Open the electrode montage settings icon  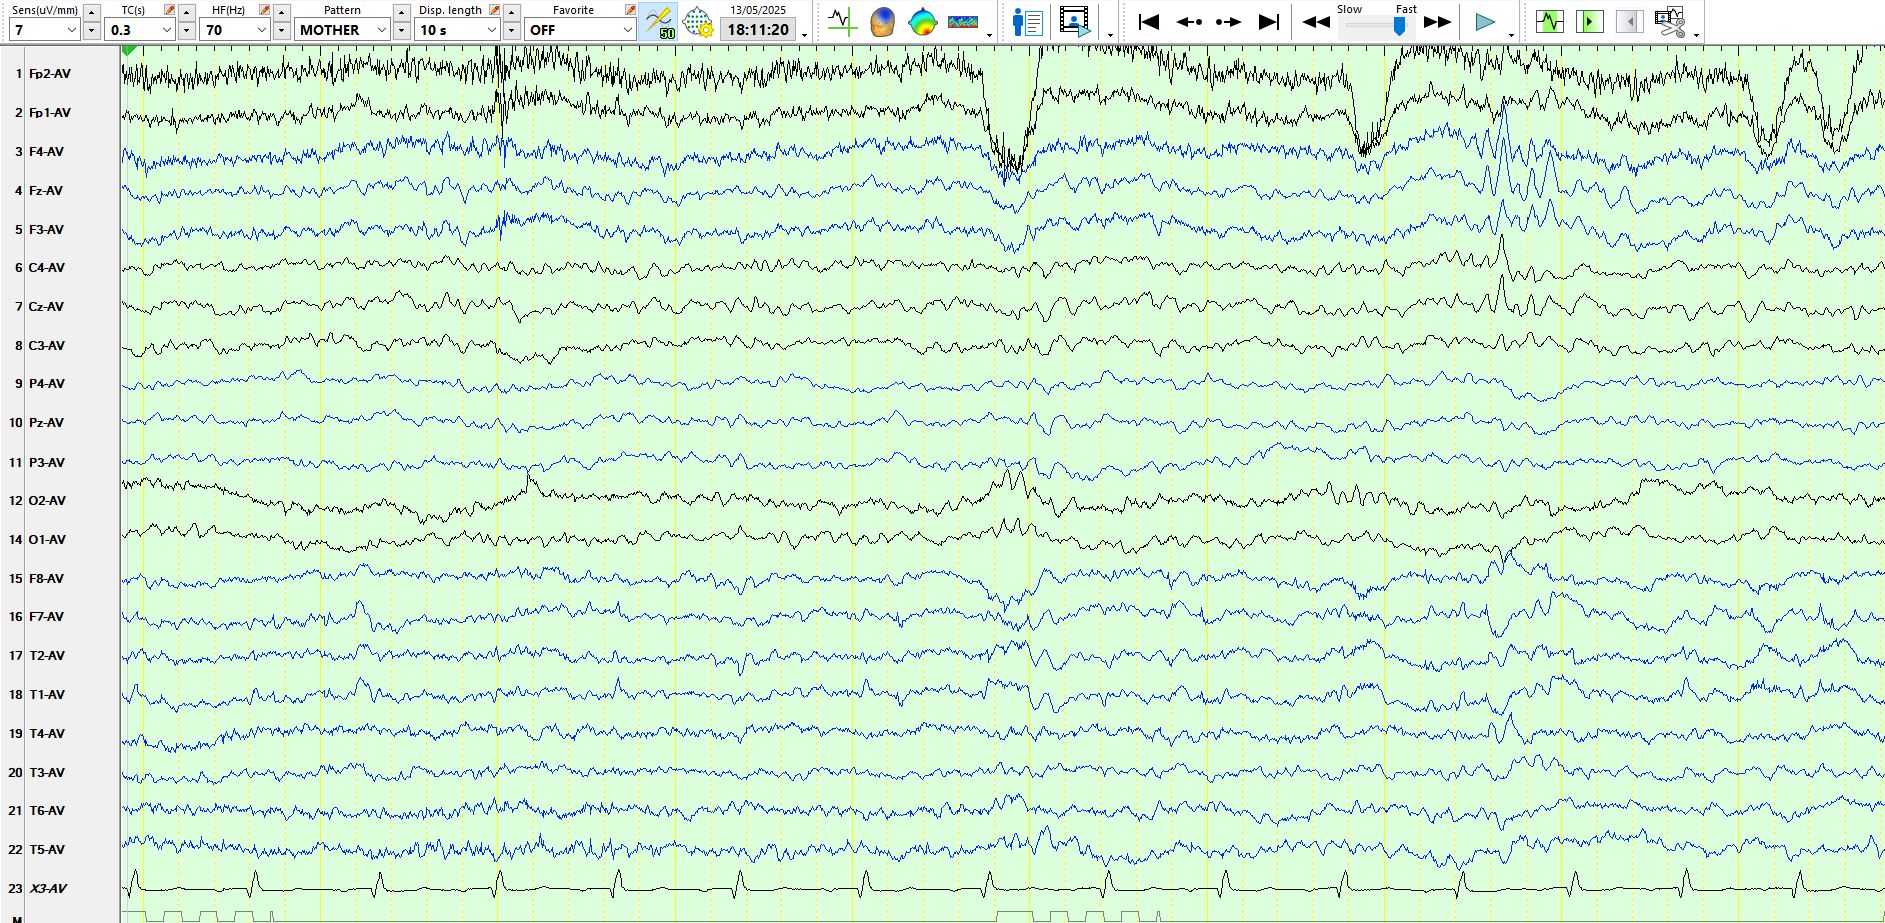click(x=698, y=21)
